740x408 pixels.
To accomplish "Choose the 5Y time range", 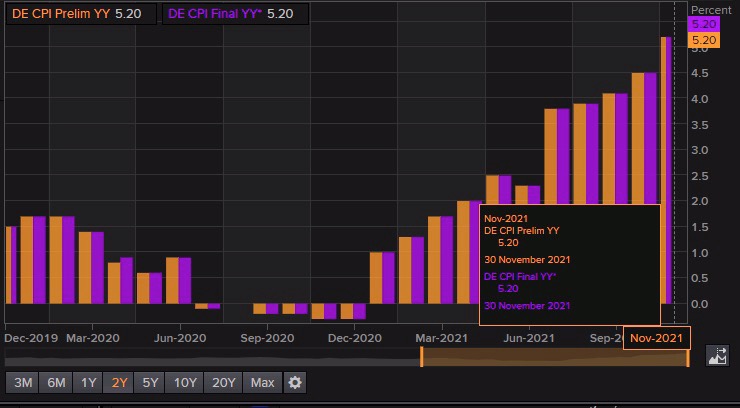I will 151,382.
